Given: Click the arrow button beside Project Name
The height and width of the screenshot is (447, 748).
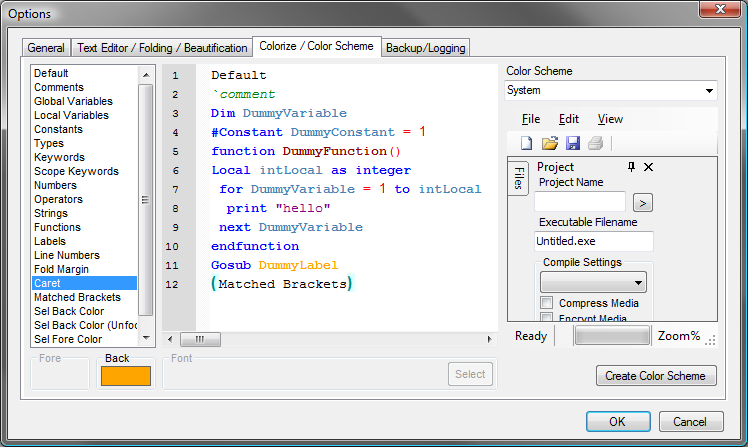Looking at the screenshot, I should (x=643, y=203).
